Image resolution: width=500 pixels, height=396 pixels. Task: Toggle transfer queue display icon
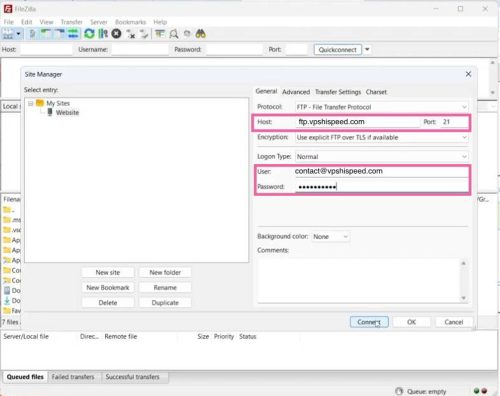[73, 34]
